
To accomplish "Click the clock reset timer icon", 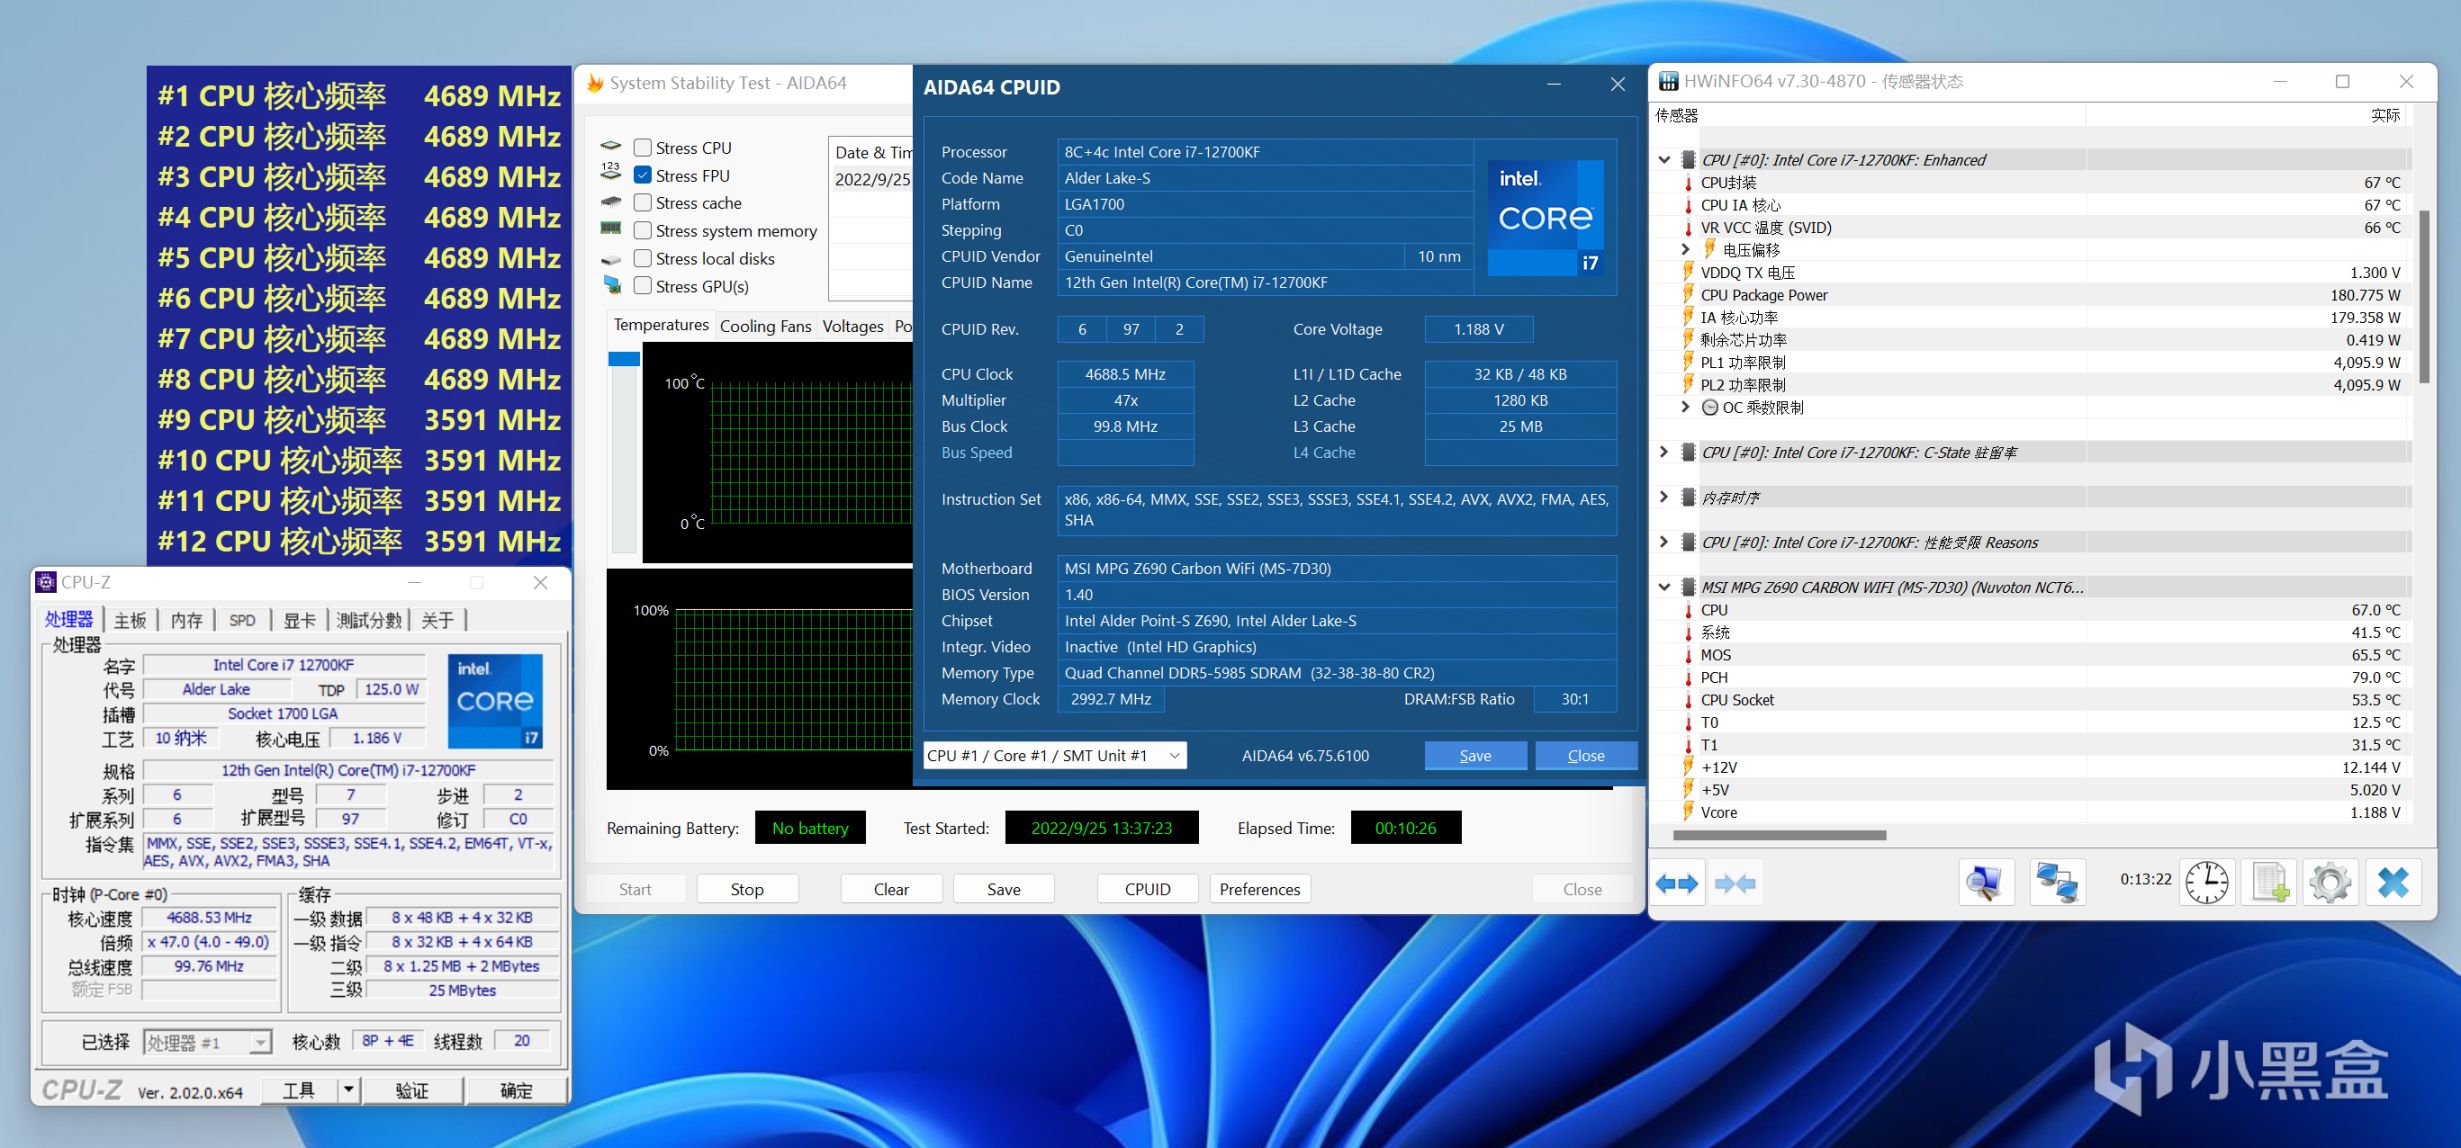I will coord(2206,884).
